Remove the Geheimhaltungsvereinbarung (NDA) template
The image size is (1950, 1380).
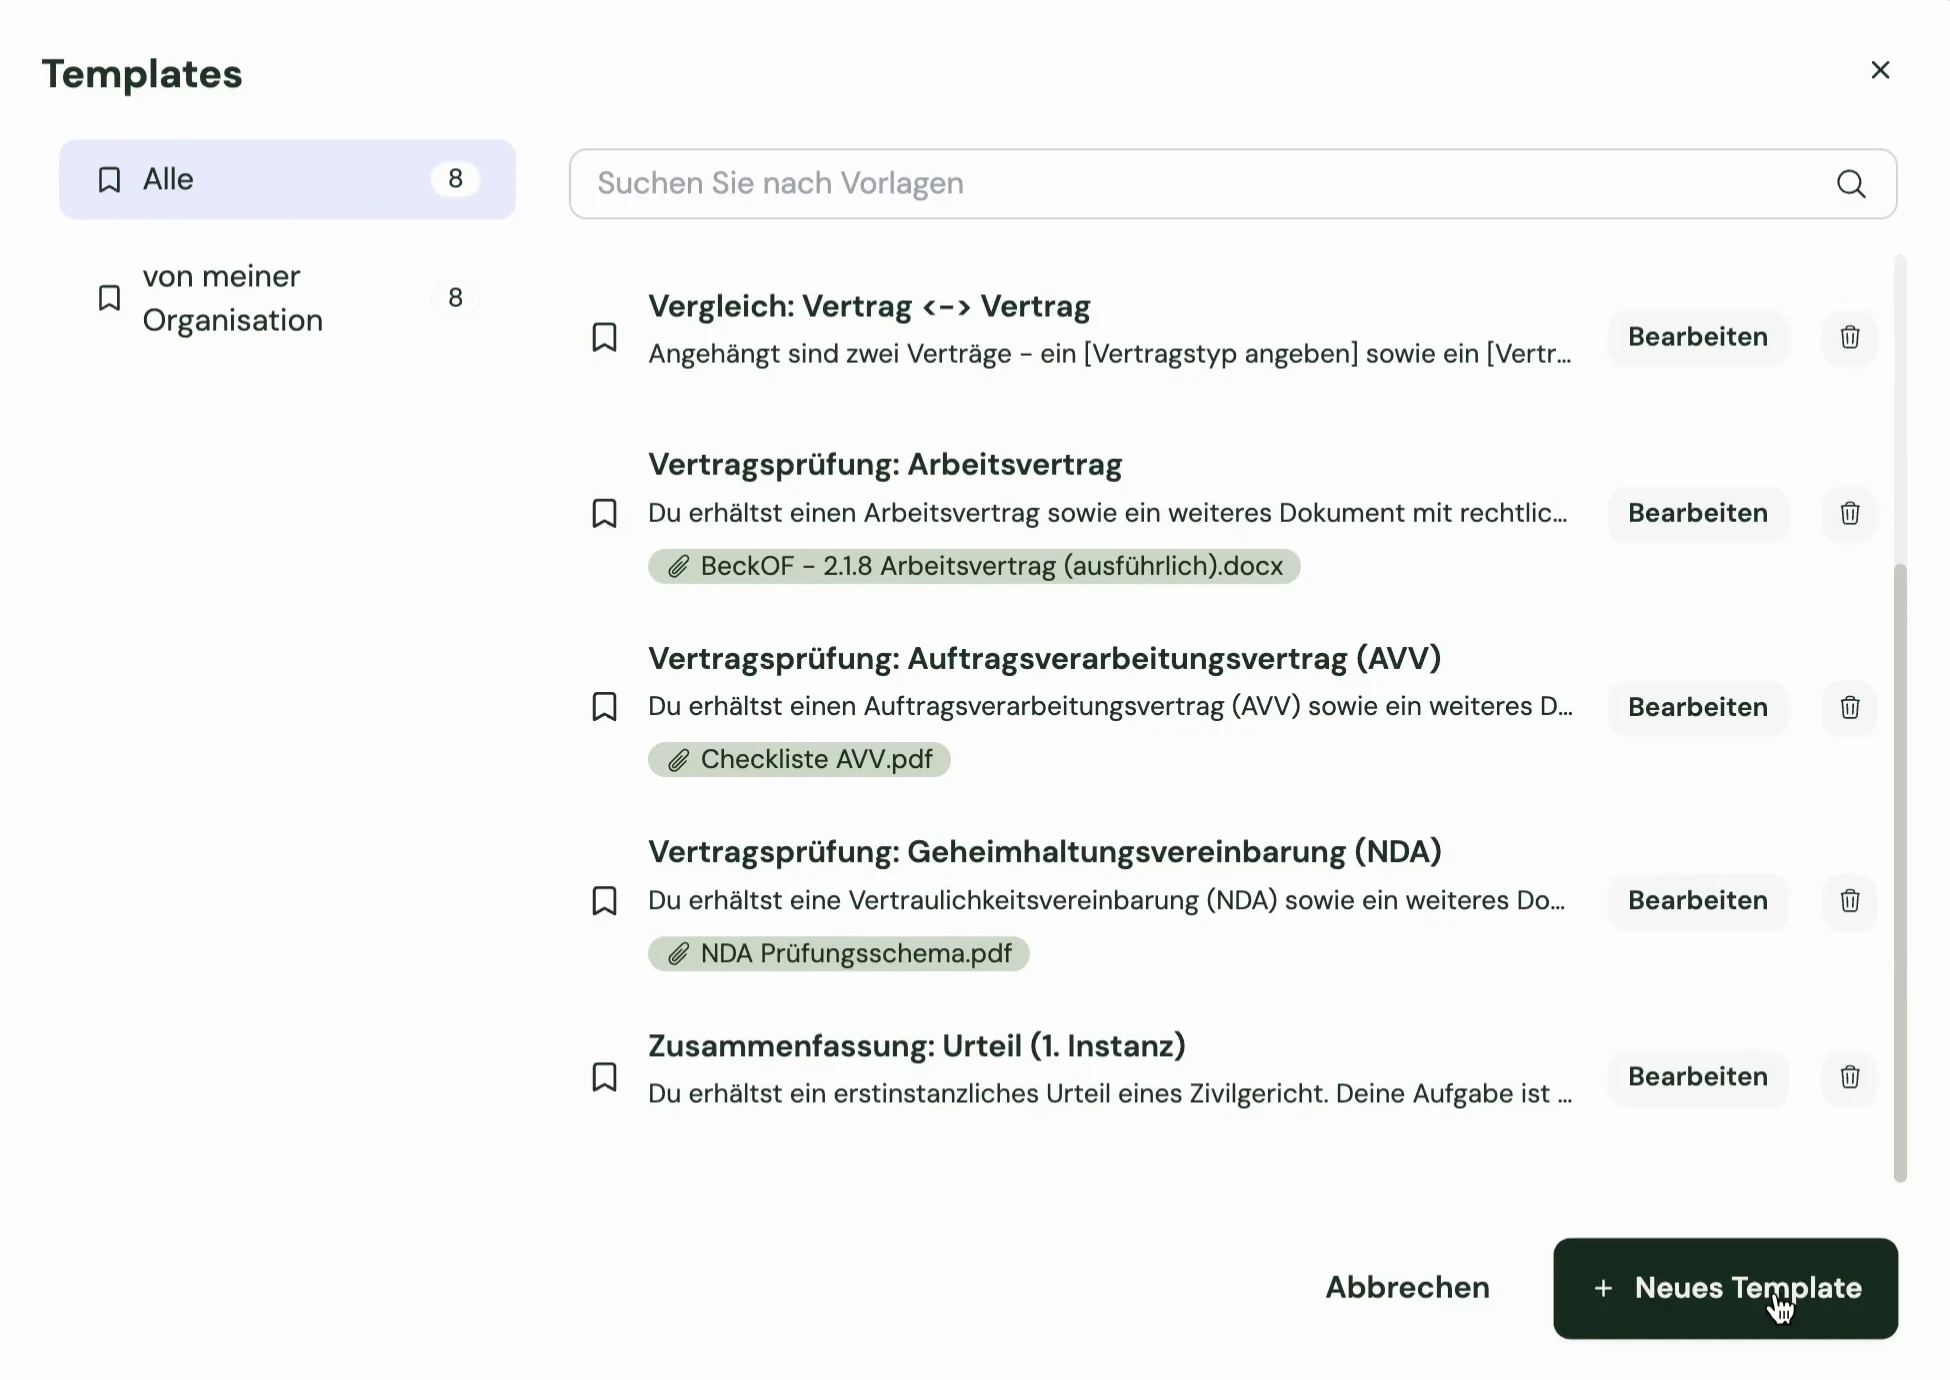(1849, 900)
